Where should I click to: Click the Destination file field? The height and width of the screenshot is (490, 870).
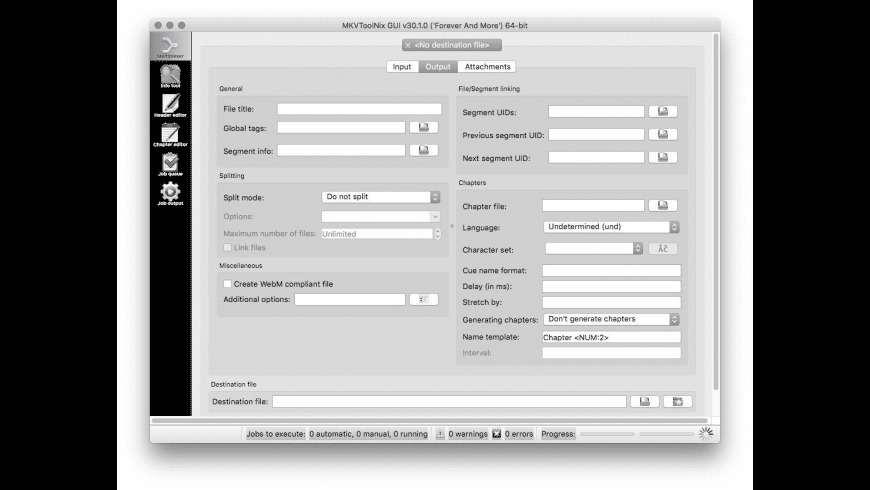(x=449, y=401)
